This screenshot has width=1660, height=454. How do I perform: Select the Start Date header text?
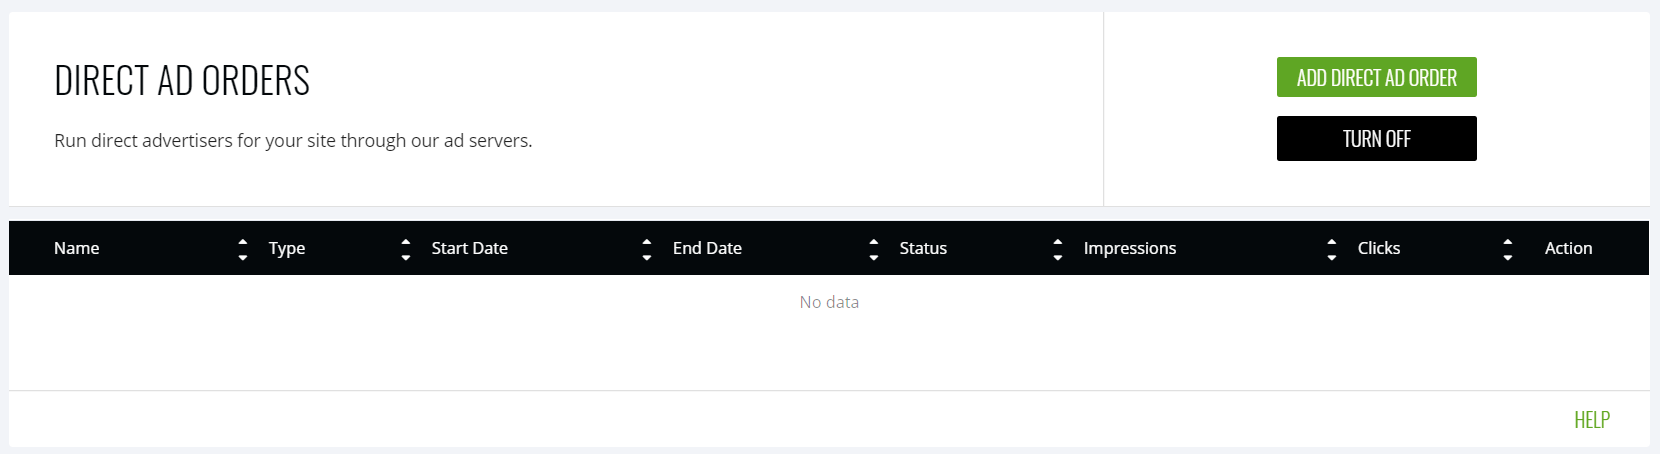click(x=470, y=248)
